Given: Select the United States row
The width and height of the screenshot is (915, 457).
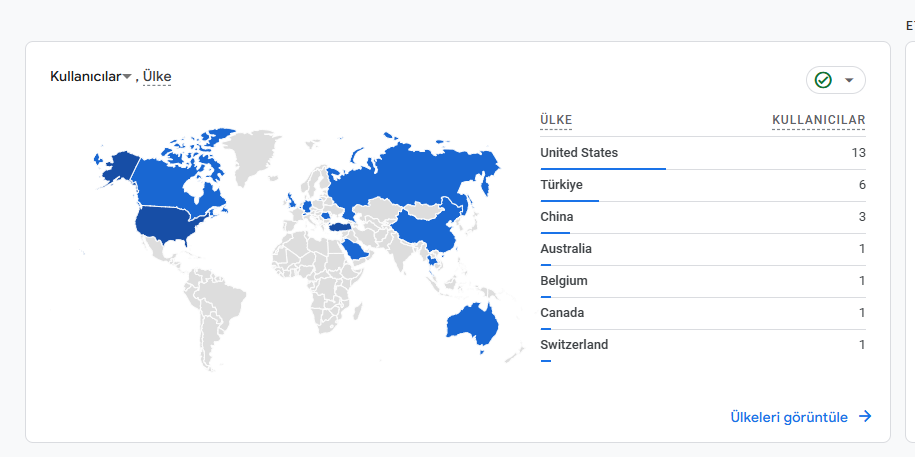Looking at the screenshot, I should (x=703, y=154).
